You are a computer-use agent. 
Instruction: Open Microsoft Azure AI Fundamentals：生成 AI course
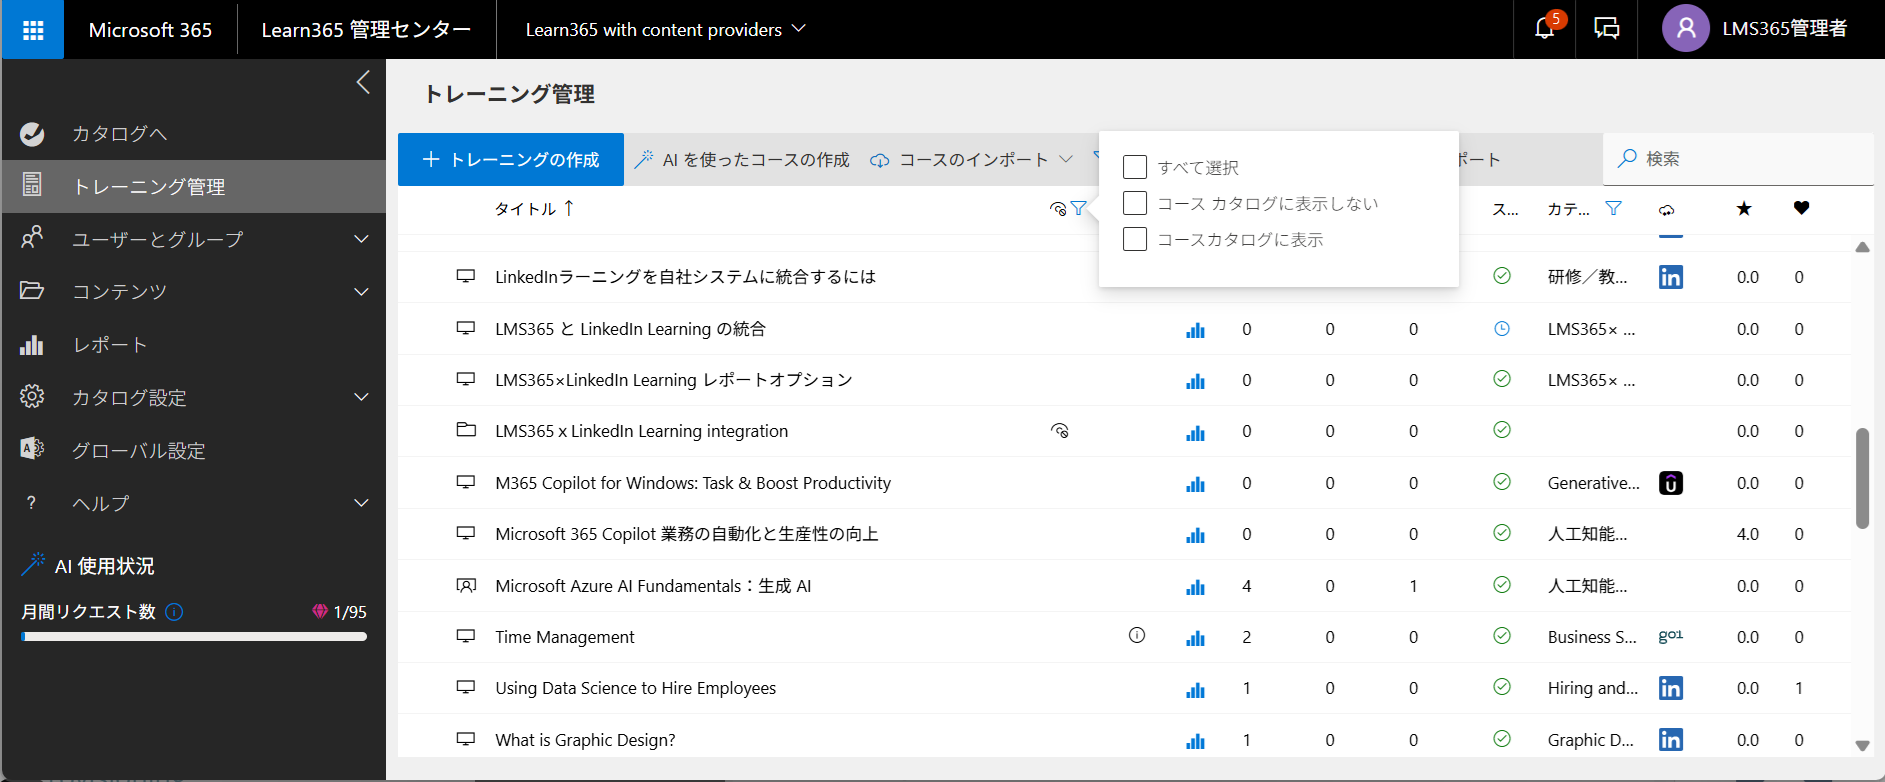[653, 586]
